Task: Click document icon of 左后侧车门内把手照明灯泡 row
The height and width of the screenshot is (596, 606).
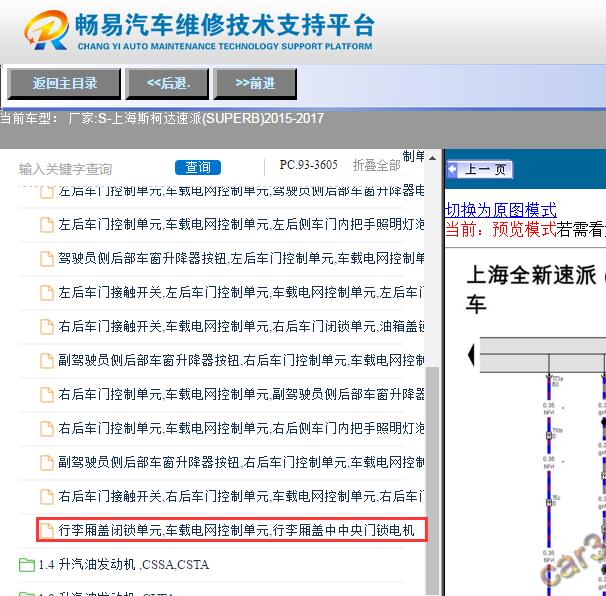Action: (47, 225)
